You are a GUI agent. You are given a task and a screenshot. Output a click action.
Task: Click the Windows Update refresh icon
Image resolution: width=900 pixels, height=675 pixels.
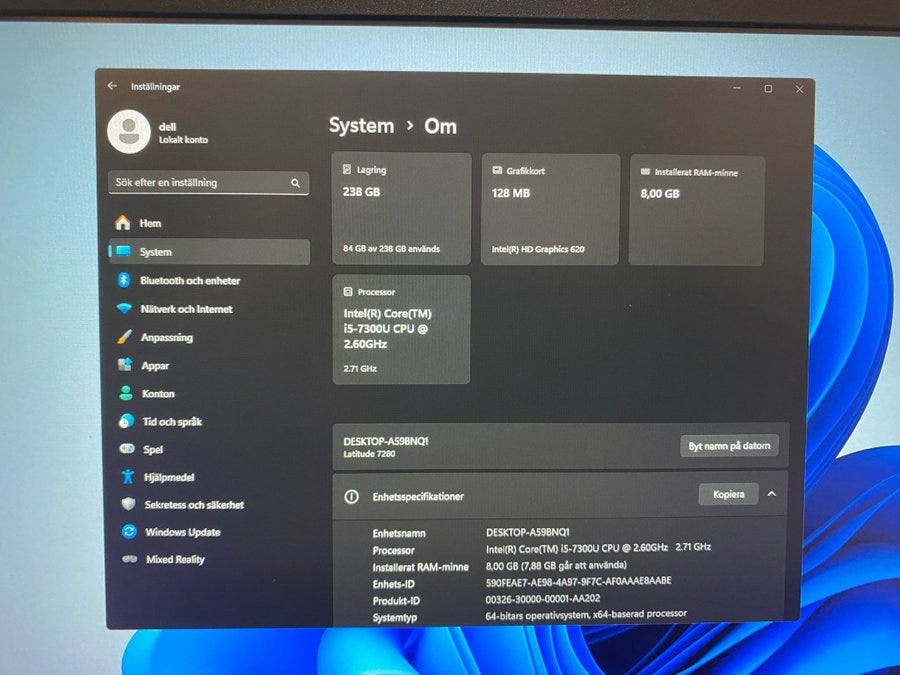pos(129,532)
